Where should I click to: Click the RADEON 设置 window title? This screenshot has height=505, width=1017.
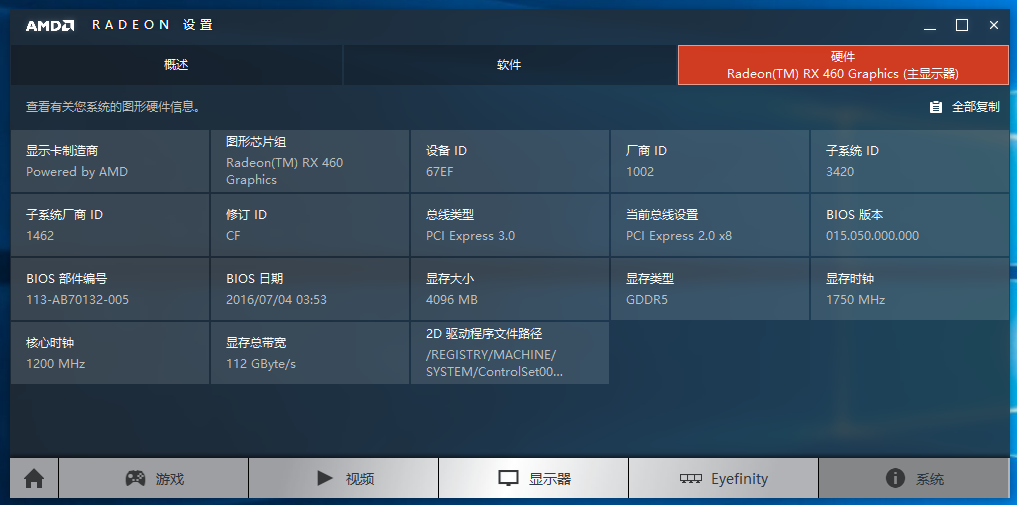(x=152, y=25)
